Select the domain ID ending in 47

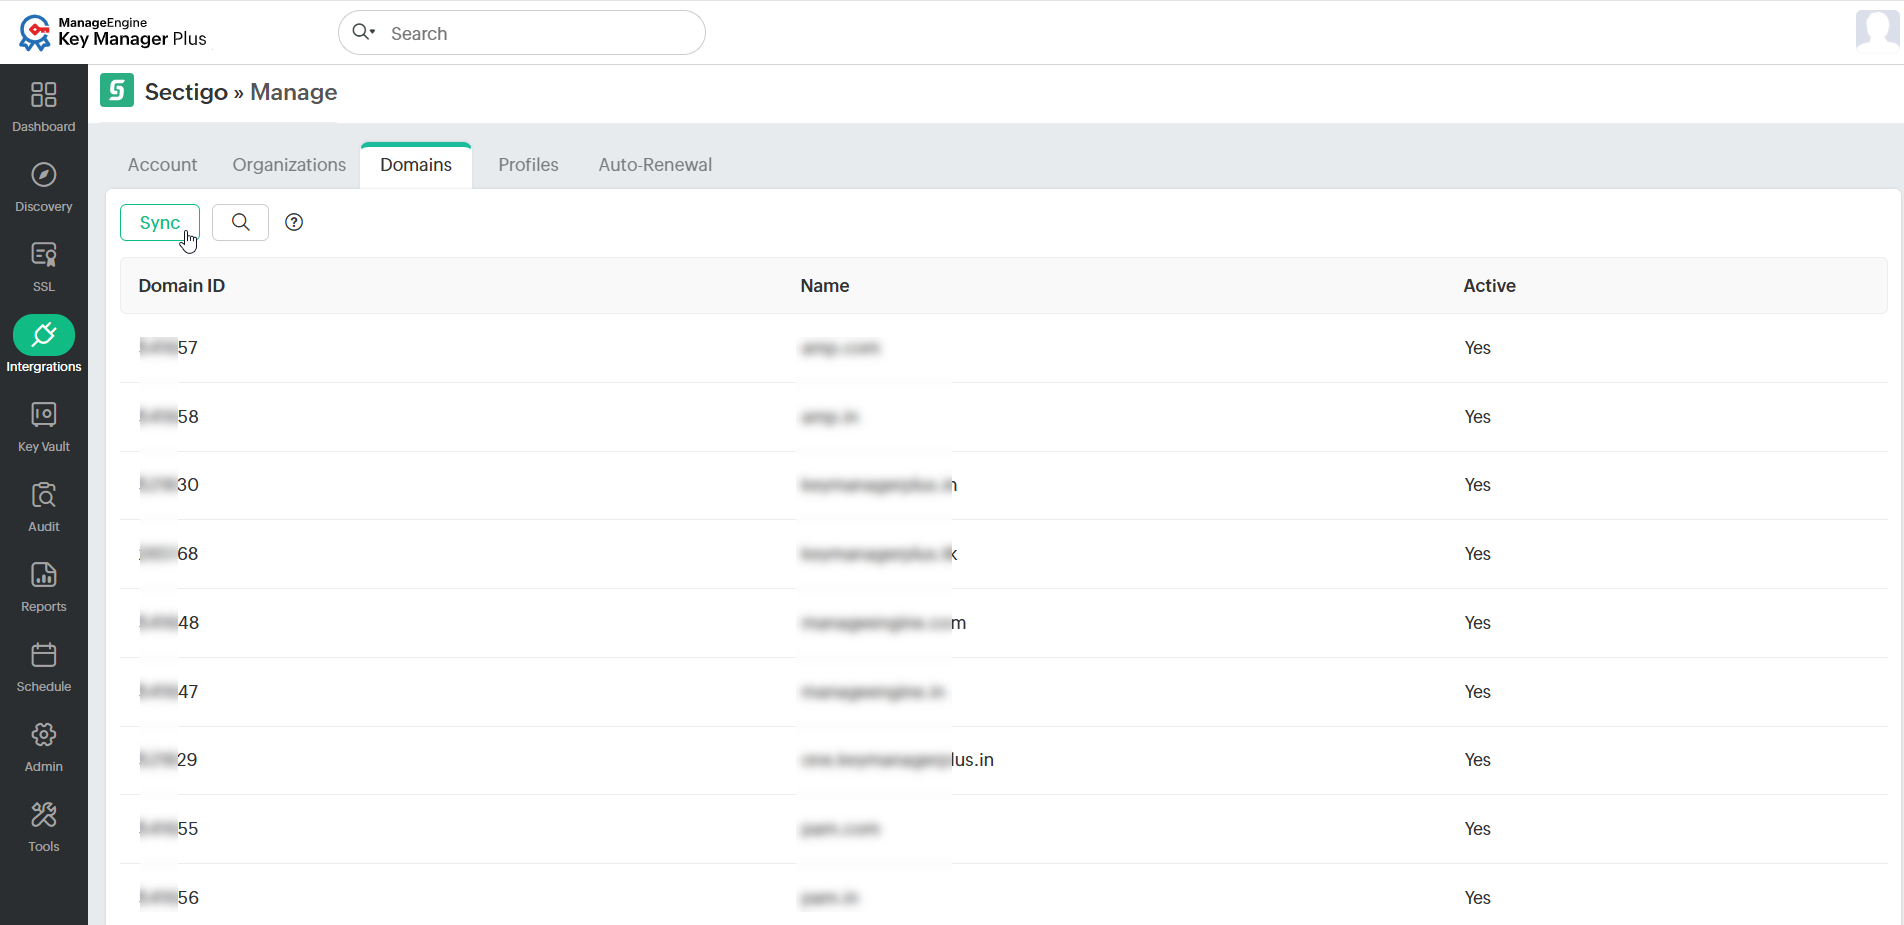click(169, 692)
